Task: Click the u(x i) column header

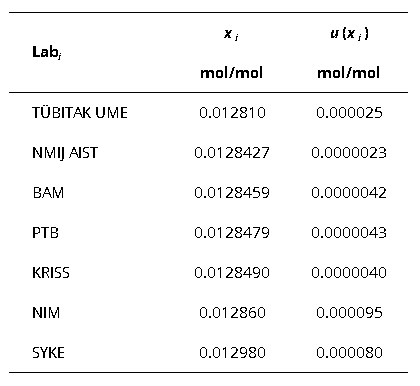Action: pos(349,34)
